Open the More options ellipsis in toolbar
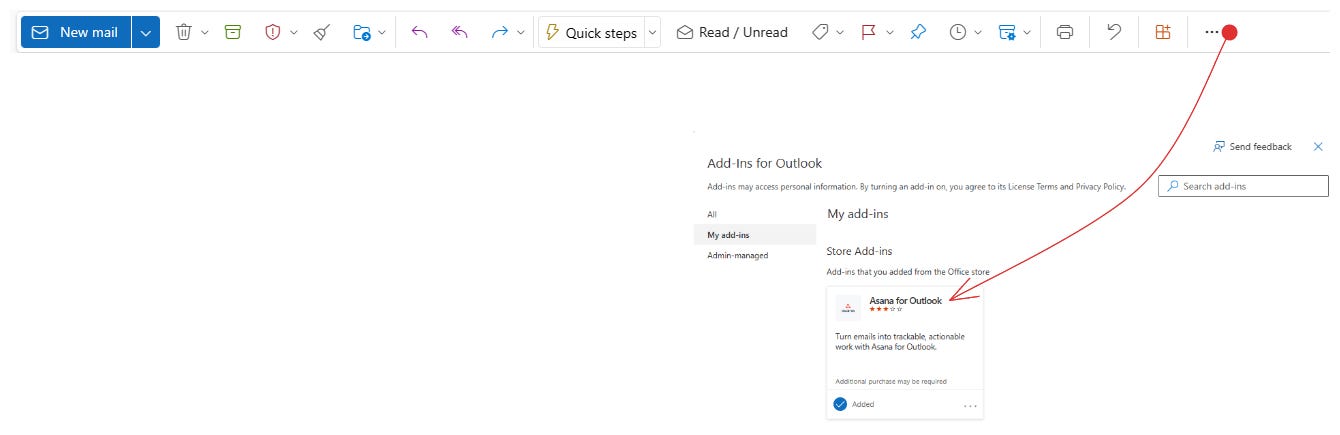This screenshot has width=1340, height=435. point(1212,32)
